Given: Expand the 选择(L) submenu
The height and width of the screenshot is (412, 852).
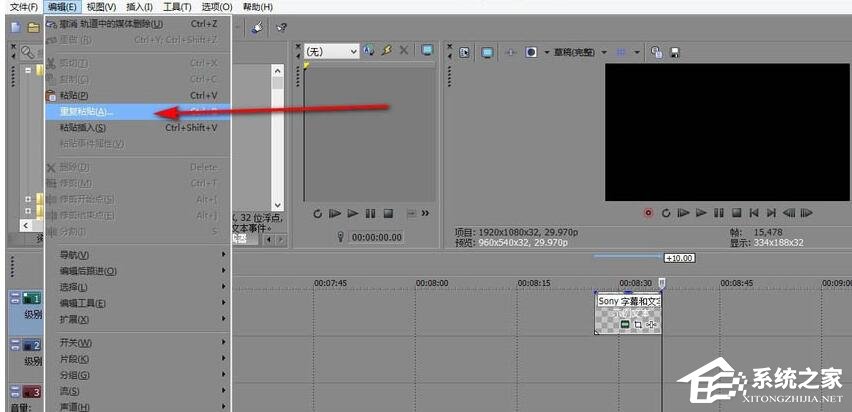Looking at the screenshot, I should pos(138,287).
